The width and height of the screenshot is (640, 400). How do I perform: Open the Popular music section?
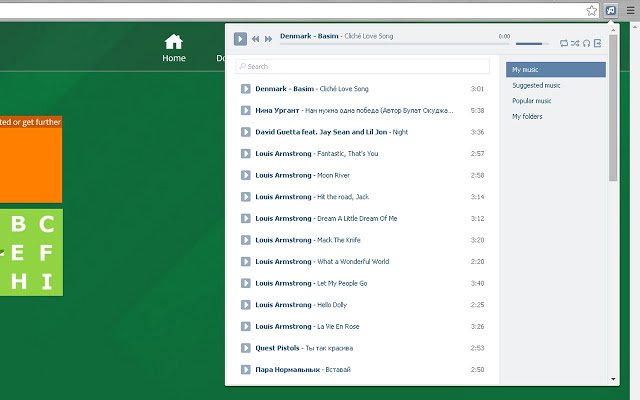tap(531, 101)
